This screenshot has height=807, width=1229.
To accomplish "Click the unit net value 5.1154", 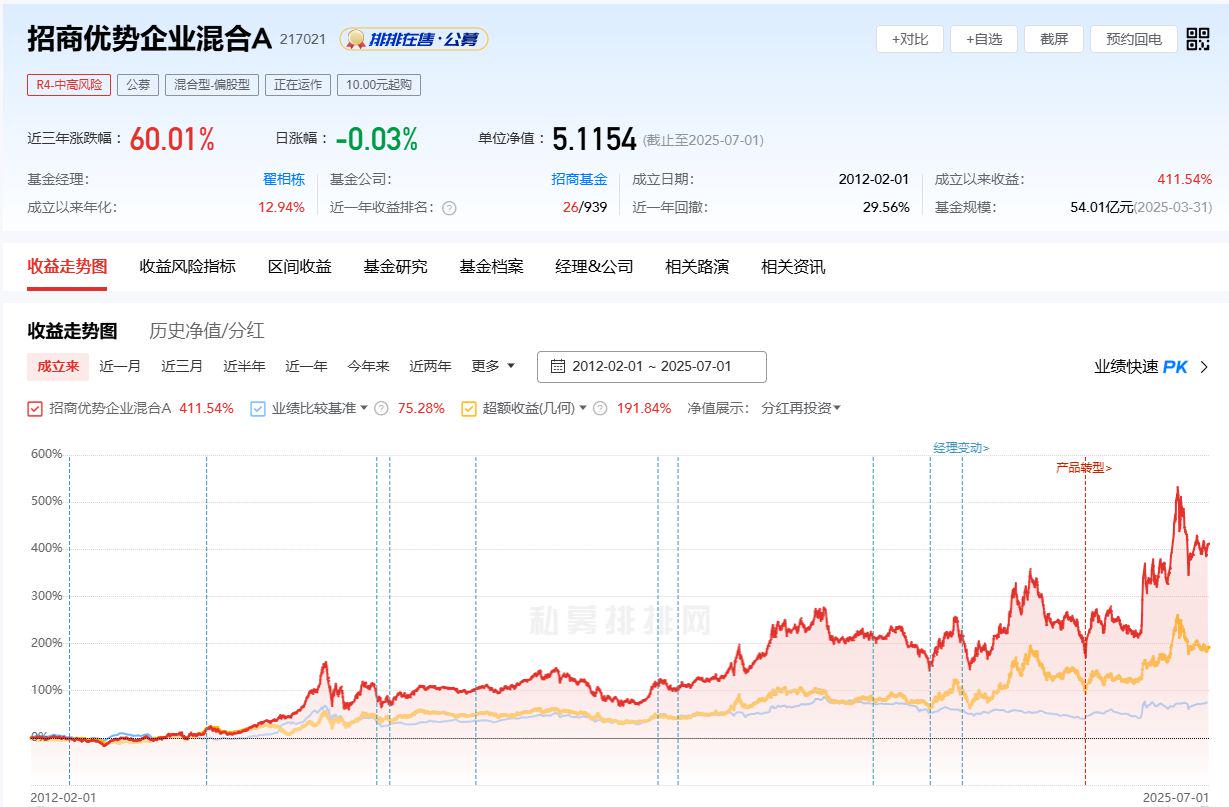I will click(594, 139).
